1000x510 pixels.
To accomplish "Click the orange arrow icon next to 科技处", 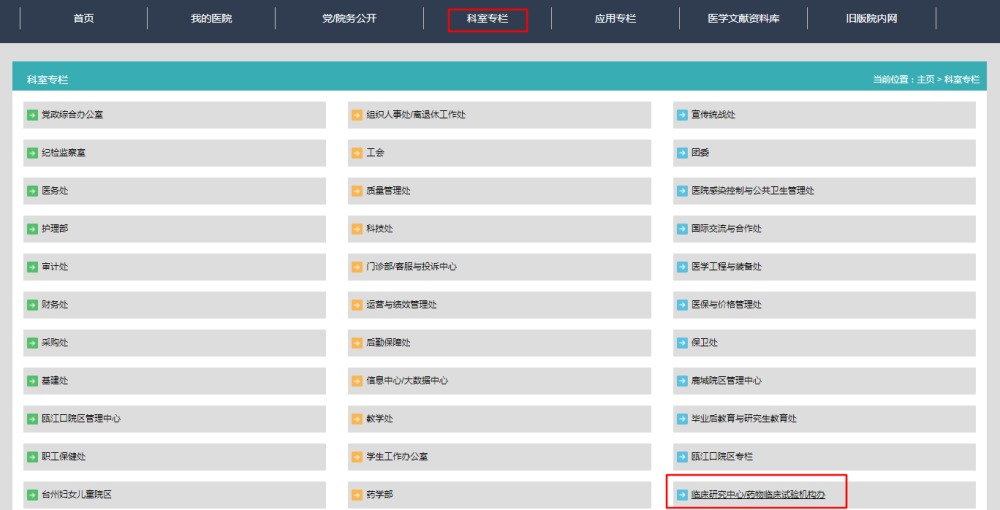I will pyautogui.click(x=357, y=229).
